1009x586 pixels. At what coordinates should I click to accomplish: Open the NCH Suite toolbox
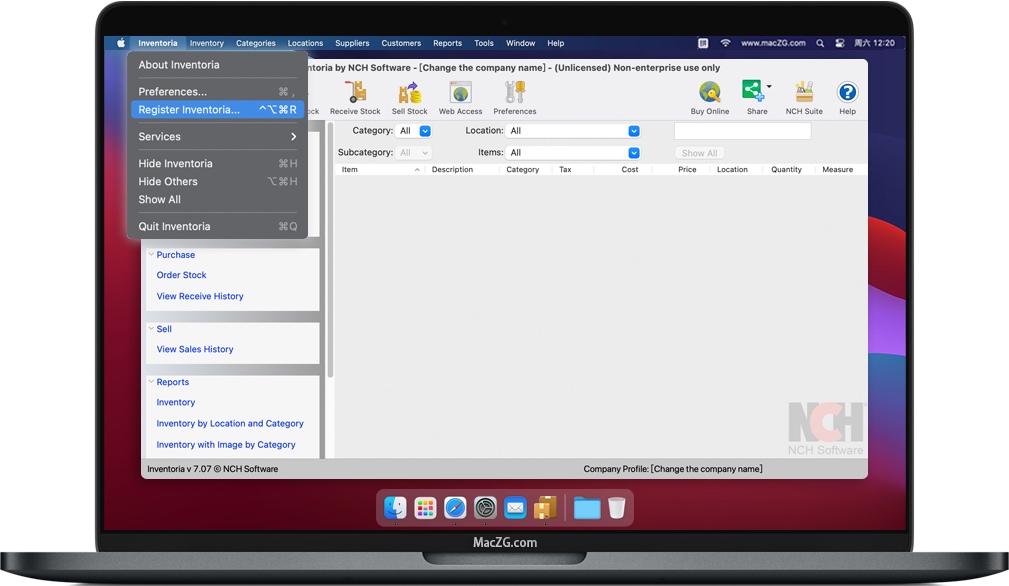click(804, 94)
